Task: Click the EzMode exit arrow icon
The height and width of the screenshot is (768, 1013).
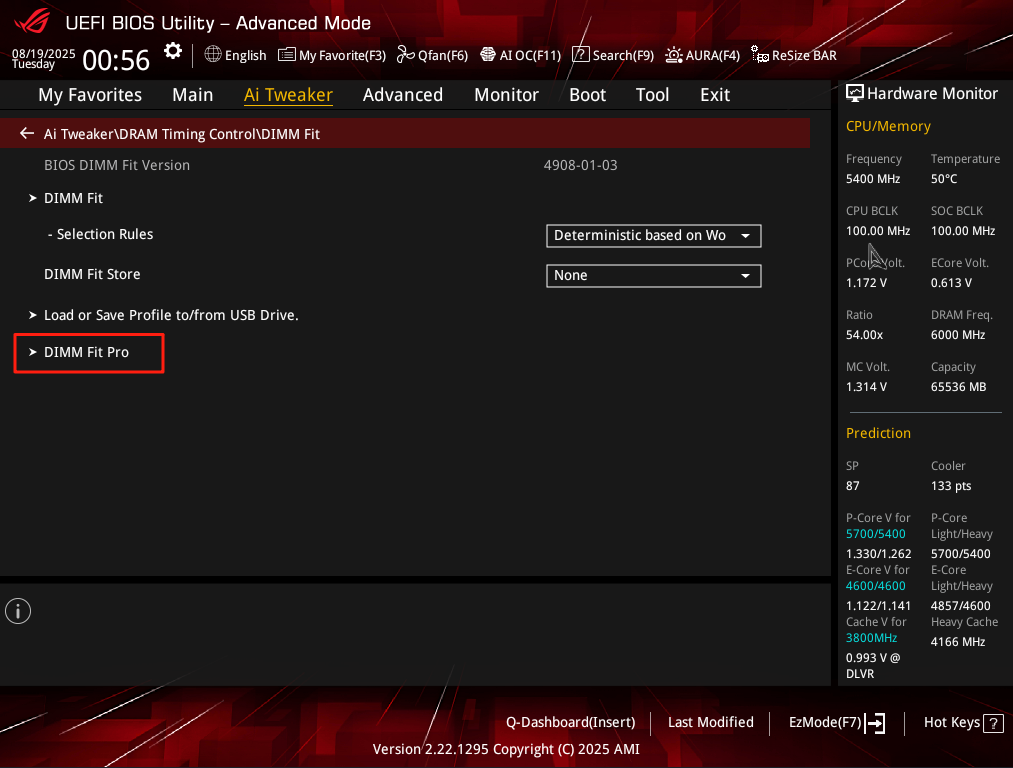Action: pos(875,723)
